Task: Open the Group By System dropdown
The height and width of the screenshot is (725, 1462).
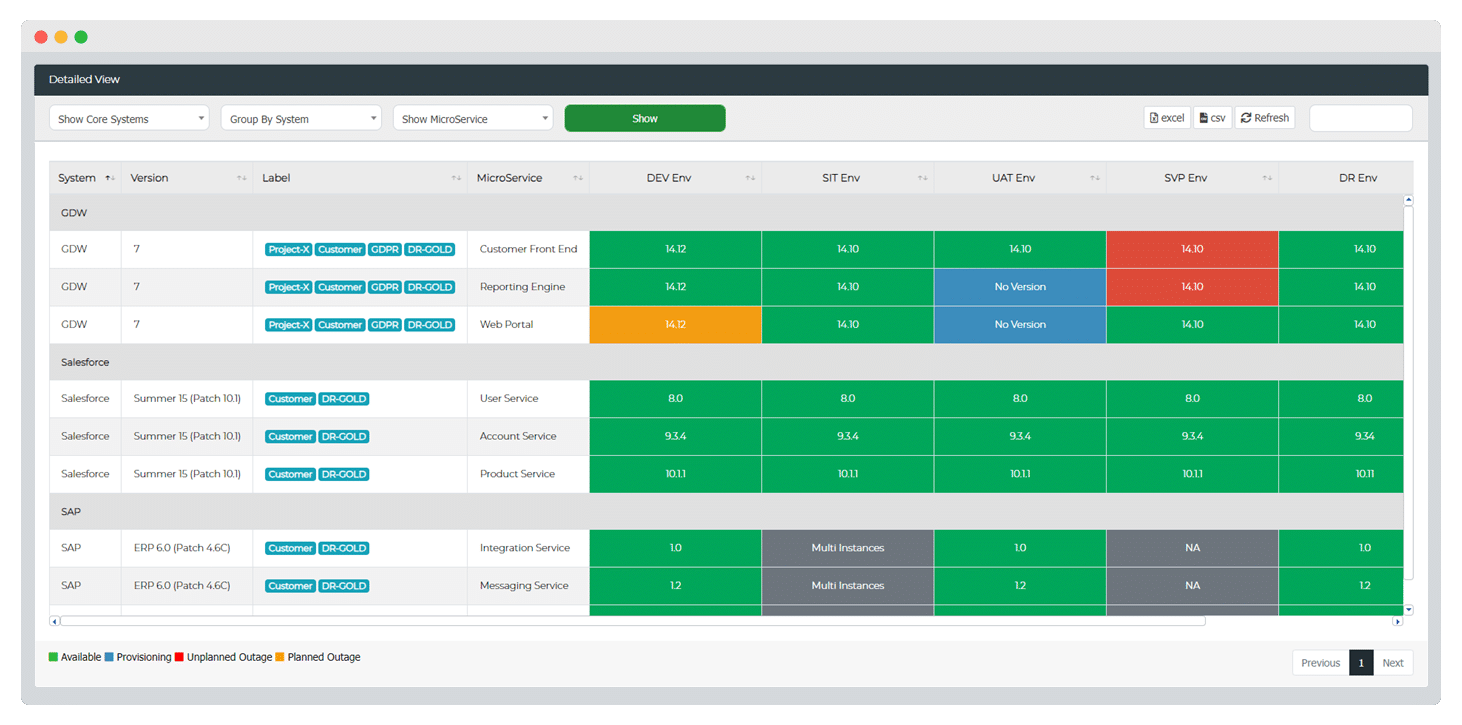Action: [301, 118]
